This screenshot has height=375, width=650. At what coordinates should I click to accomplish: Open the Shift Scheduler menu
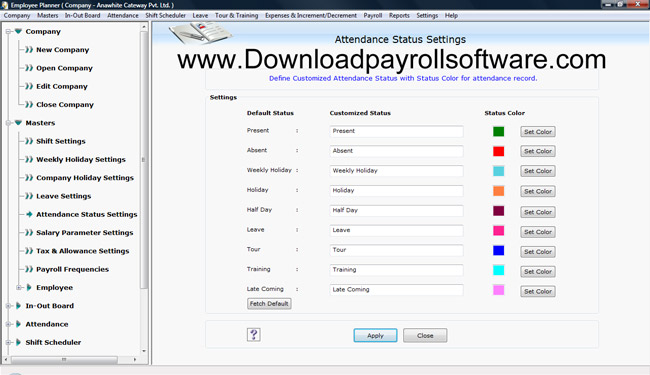(165, 15)
